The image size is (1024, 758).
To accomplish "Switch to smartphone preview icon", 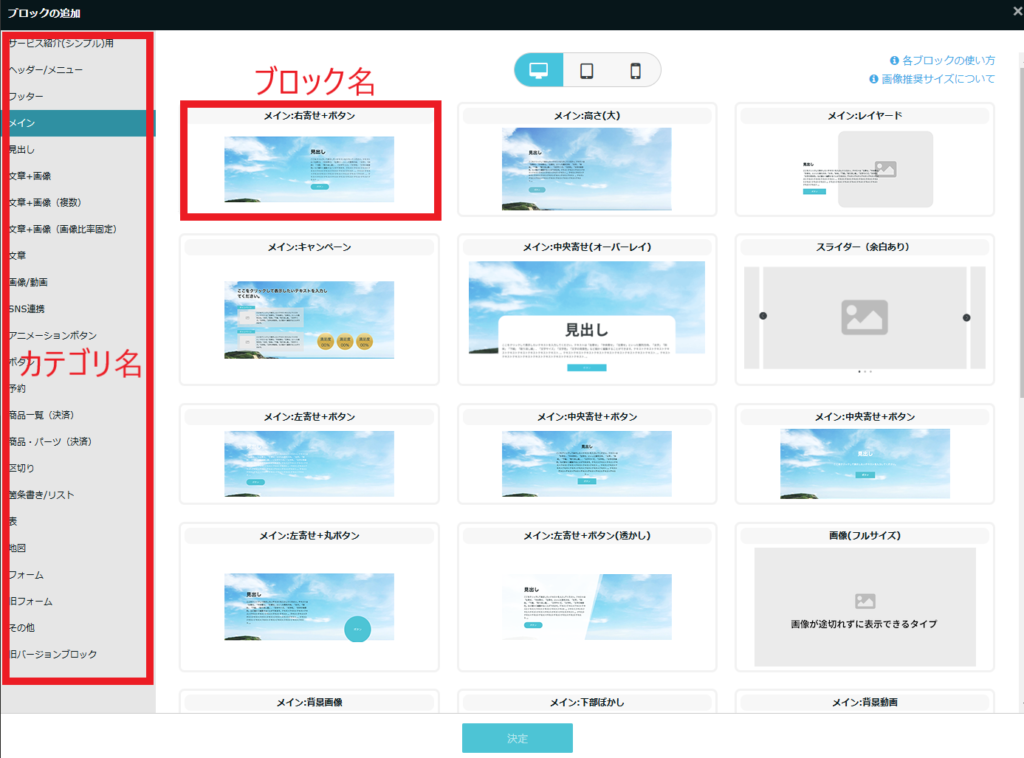I will tap(635, 70).
